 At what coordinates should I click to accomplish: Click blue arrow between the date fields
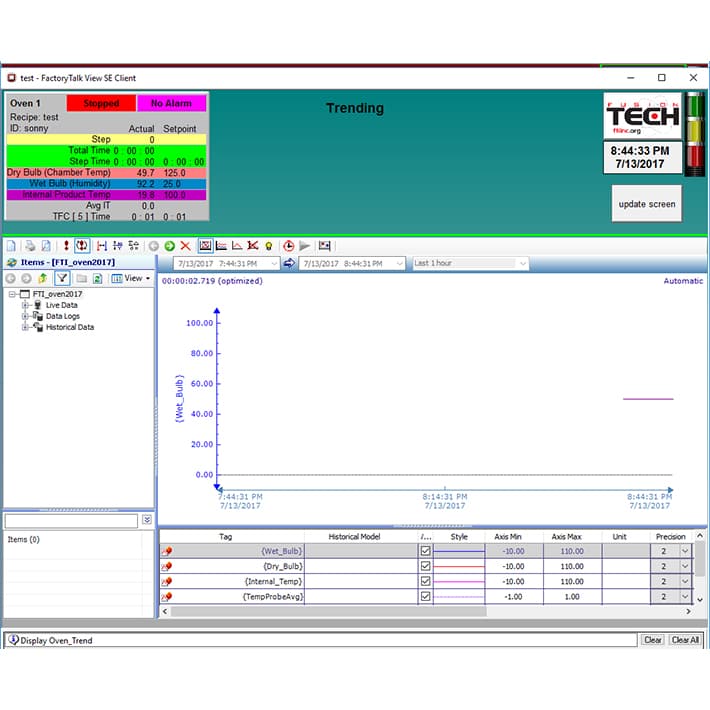point(289,263)
